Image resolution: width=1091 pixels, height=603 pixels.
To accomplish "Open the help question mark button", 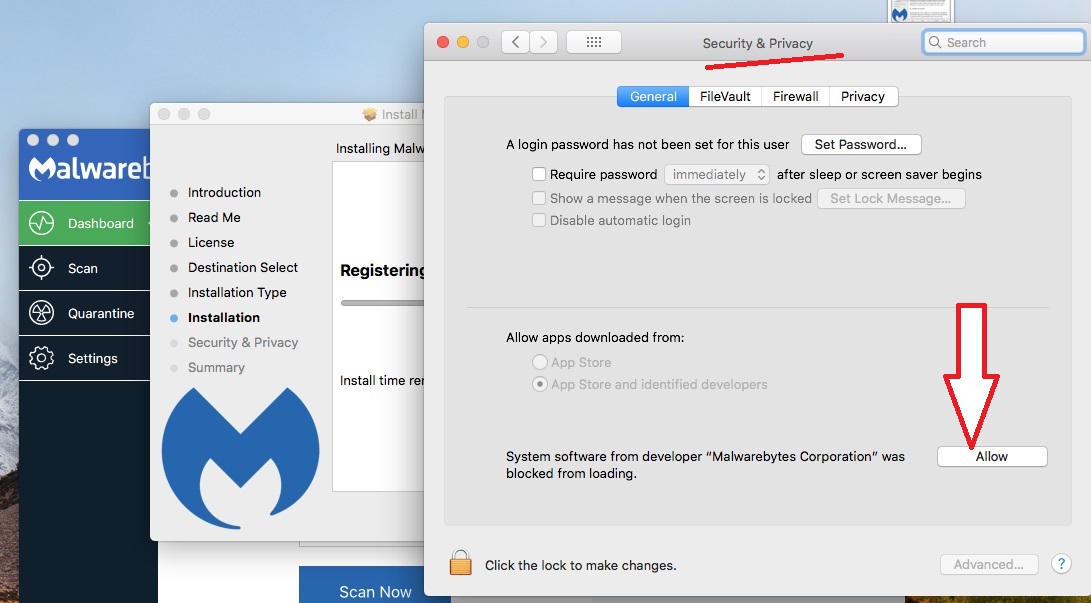I will 1061,564.
